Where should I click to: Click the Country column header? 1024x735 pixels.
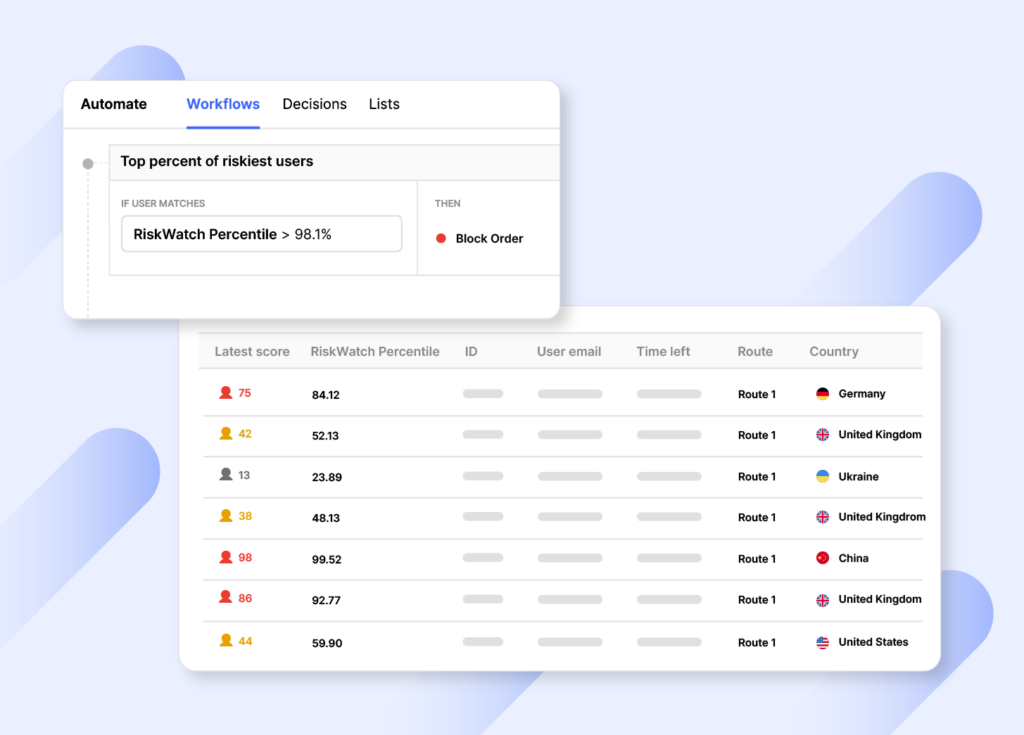pos(834,351)
